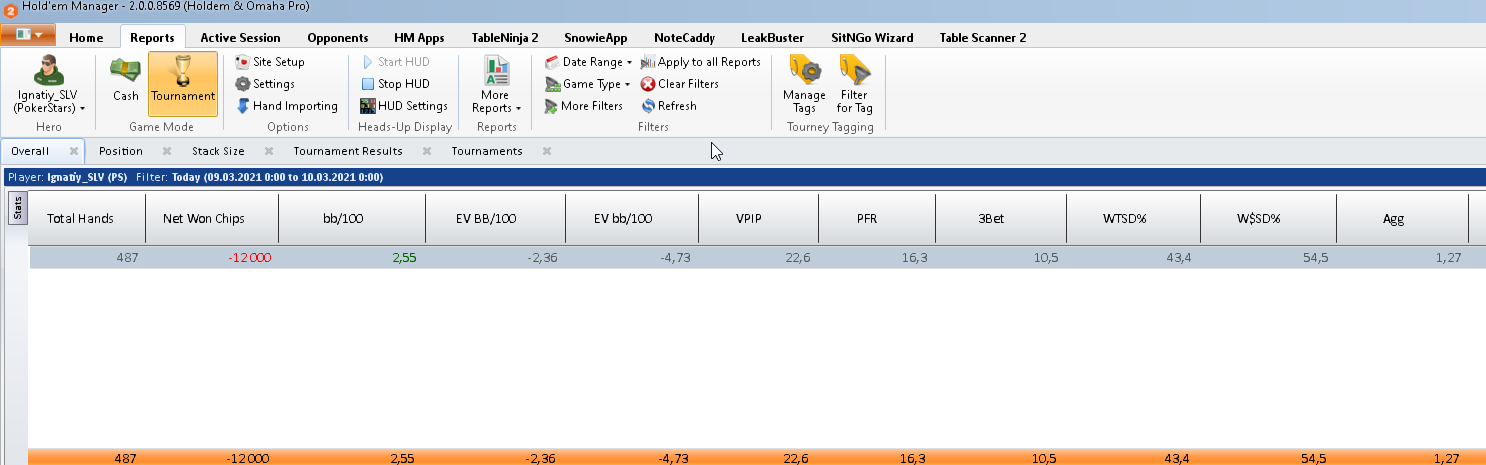Viewport: 1486px width, 465px height.
Task: Switch to the Home ribbon tab
Action: coord(86,38)
